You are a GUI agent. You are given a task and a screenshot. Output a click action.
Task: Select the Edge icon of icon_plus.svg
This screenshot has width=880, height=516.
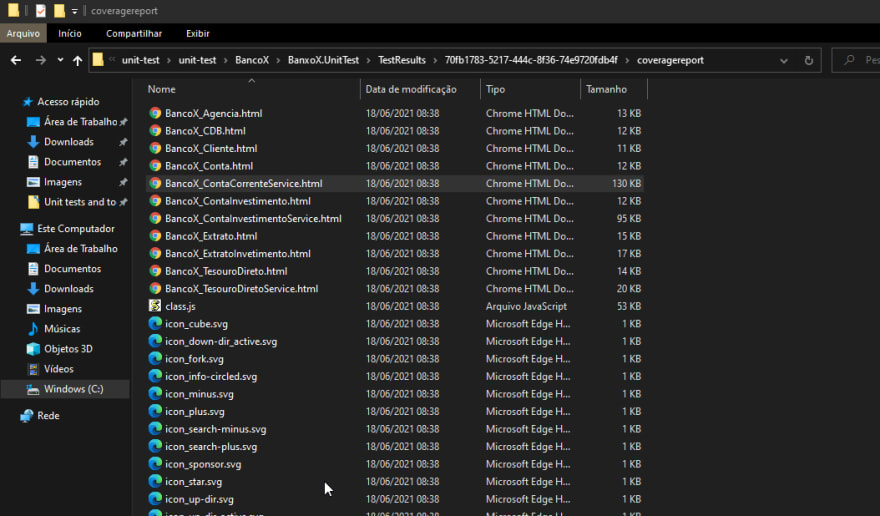155,412
